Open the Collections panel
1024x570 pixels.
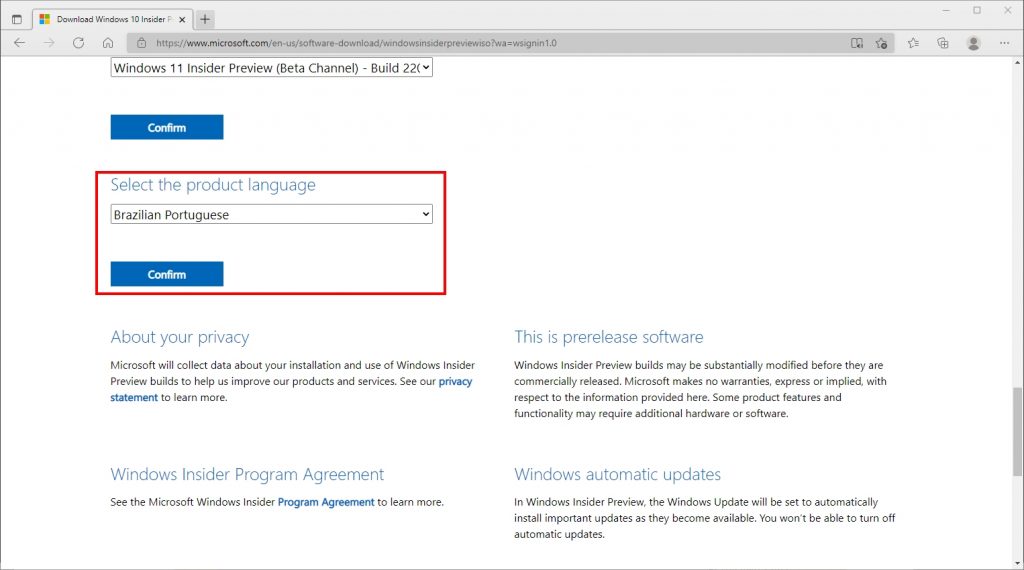click(942, 43)
